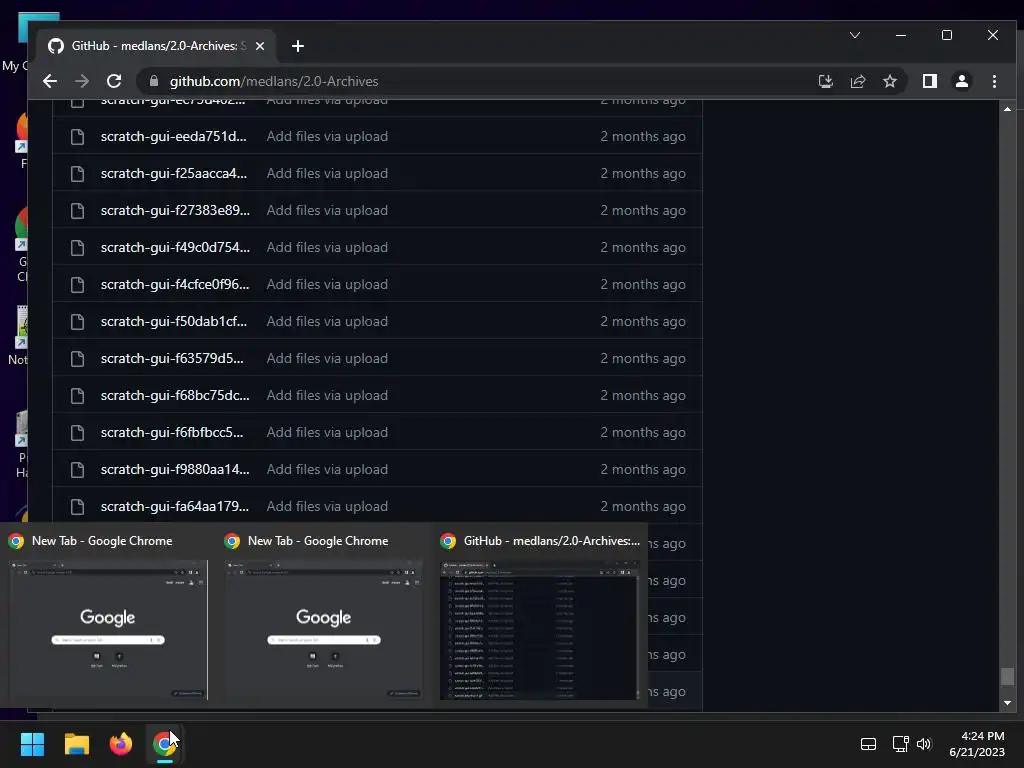
Task: Open file scratch-gui-f50dab1cf...
Action: click(x=174, y=321)
